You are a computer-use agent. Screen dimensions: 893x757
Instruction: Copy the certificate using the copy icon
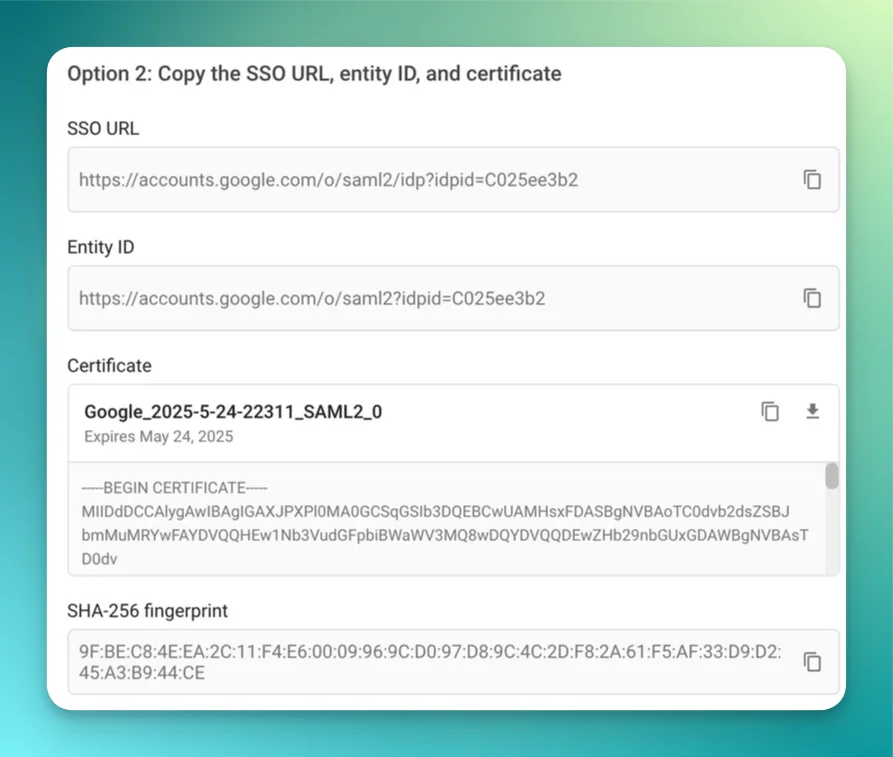click(x=770, y=411)
